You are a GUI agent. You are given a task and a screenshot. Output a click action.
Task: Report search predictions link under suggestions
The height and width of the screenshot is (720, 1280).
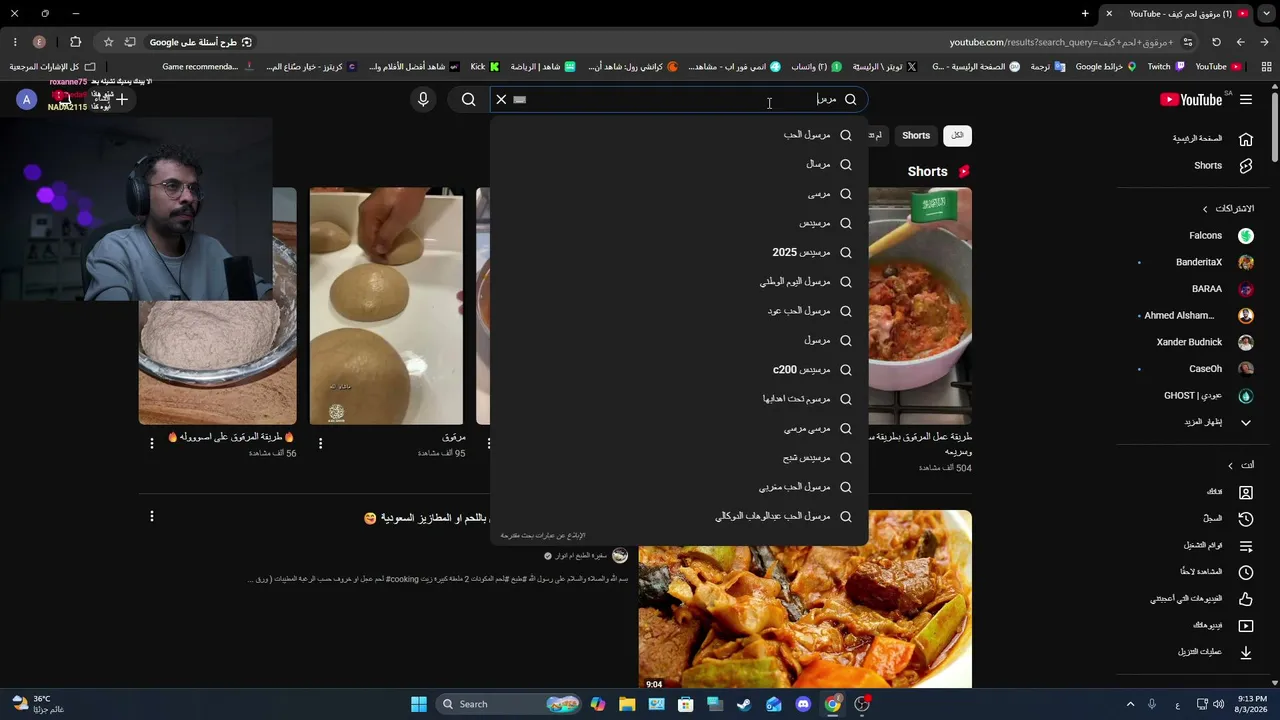click(543, 536)
